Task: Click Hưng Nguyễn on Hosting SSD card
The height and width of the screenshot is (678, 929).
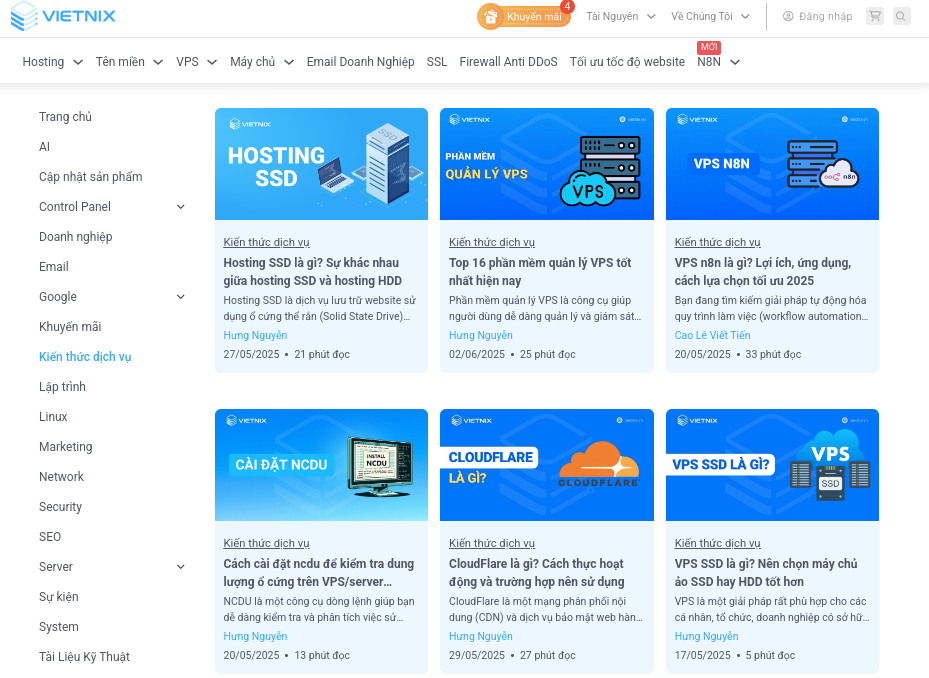Action: click(x=255, y=335)
